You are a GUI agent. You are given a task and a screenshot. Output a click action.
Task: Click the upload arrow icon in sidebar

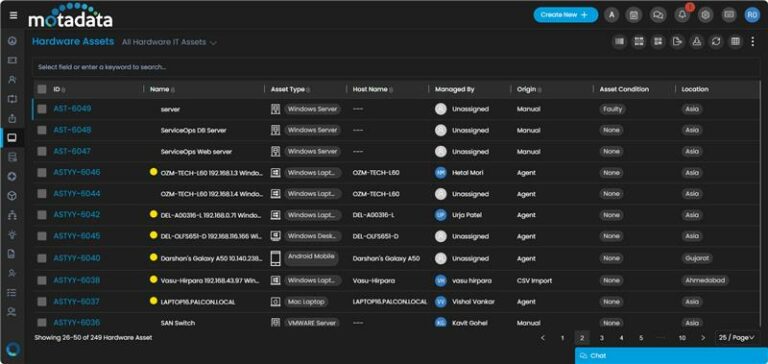click(12, 118)
